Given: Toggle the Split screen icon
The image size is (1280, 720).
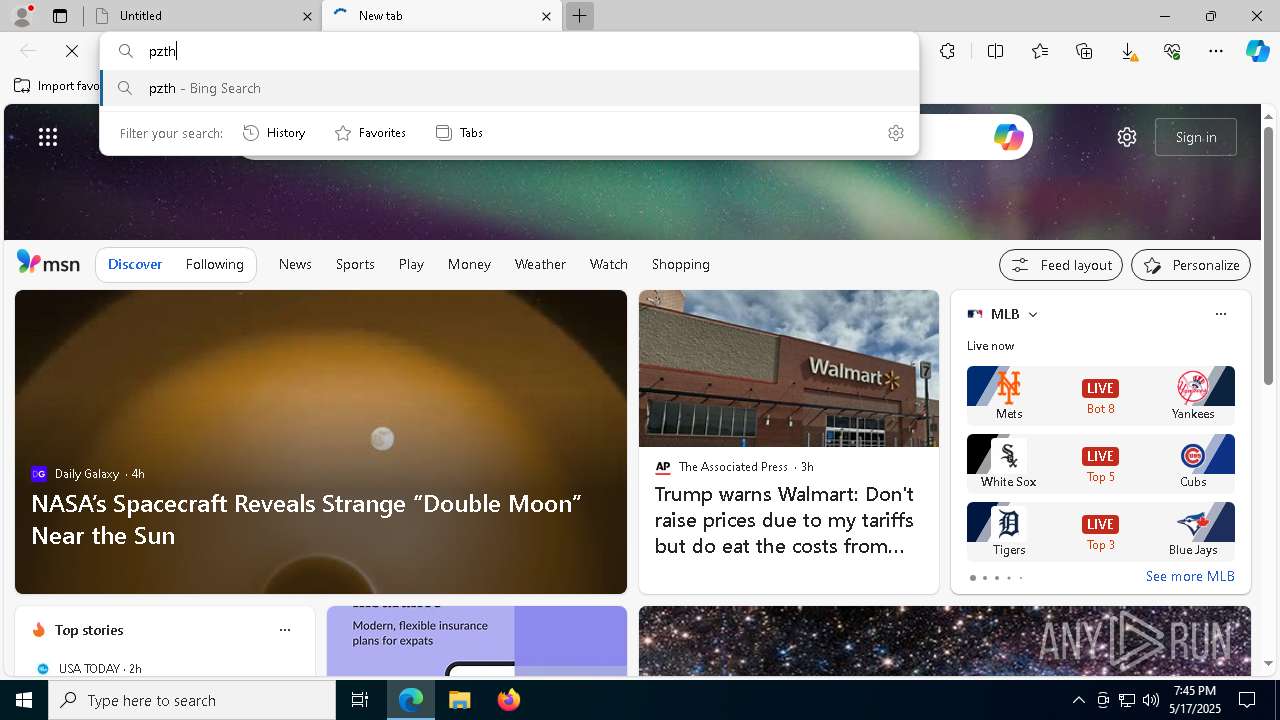Looking at the screenshot, I should [x=995, y=51].
